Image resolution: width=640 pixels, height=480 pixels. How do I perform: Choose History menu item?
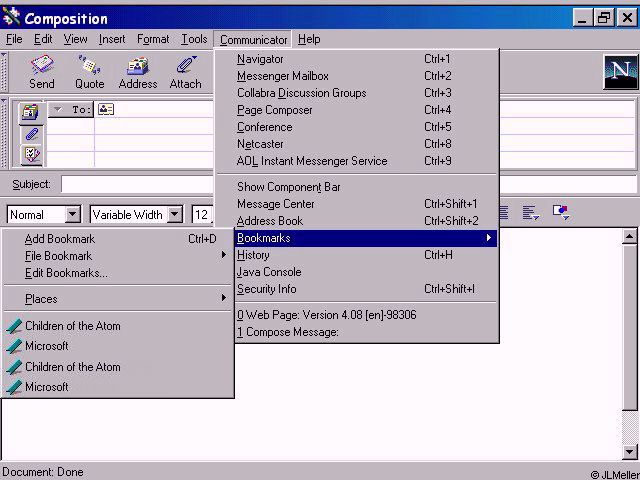click(x=366, y=255)
